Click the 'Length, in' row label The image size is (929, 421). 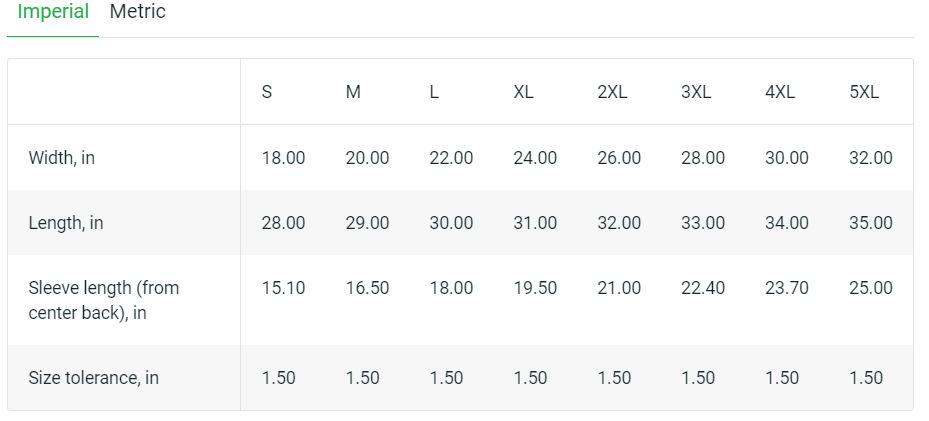[x=66, y=223]
